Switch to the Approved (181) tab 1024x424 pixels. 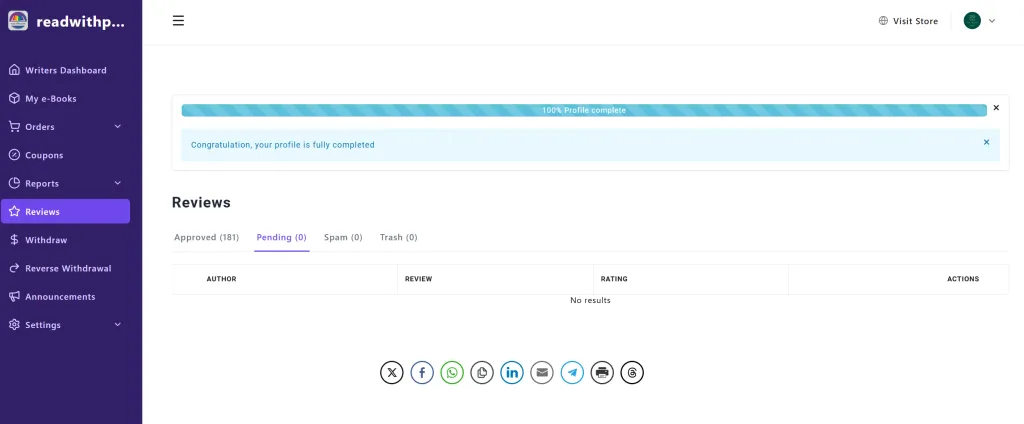pos(206,238)
